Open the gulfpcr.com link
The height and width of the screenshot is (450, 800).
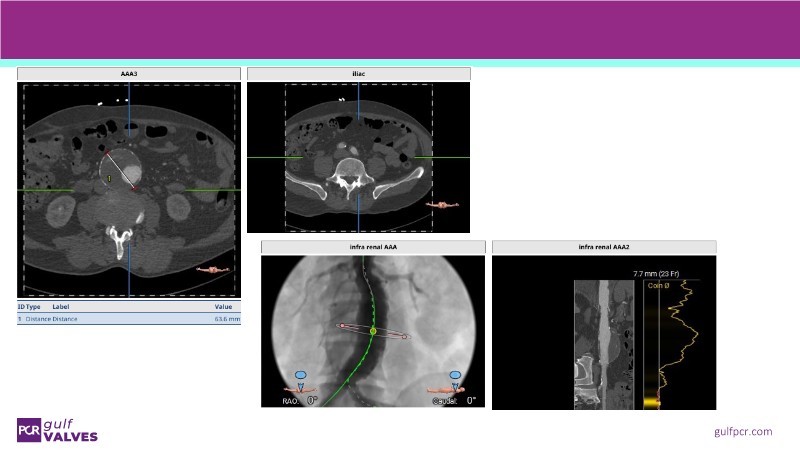coord(743,431)
